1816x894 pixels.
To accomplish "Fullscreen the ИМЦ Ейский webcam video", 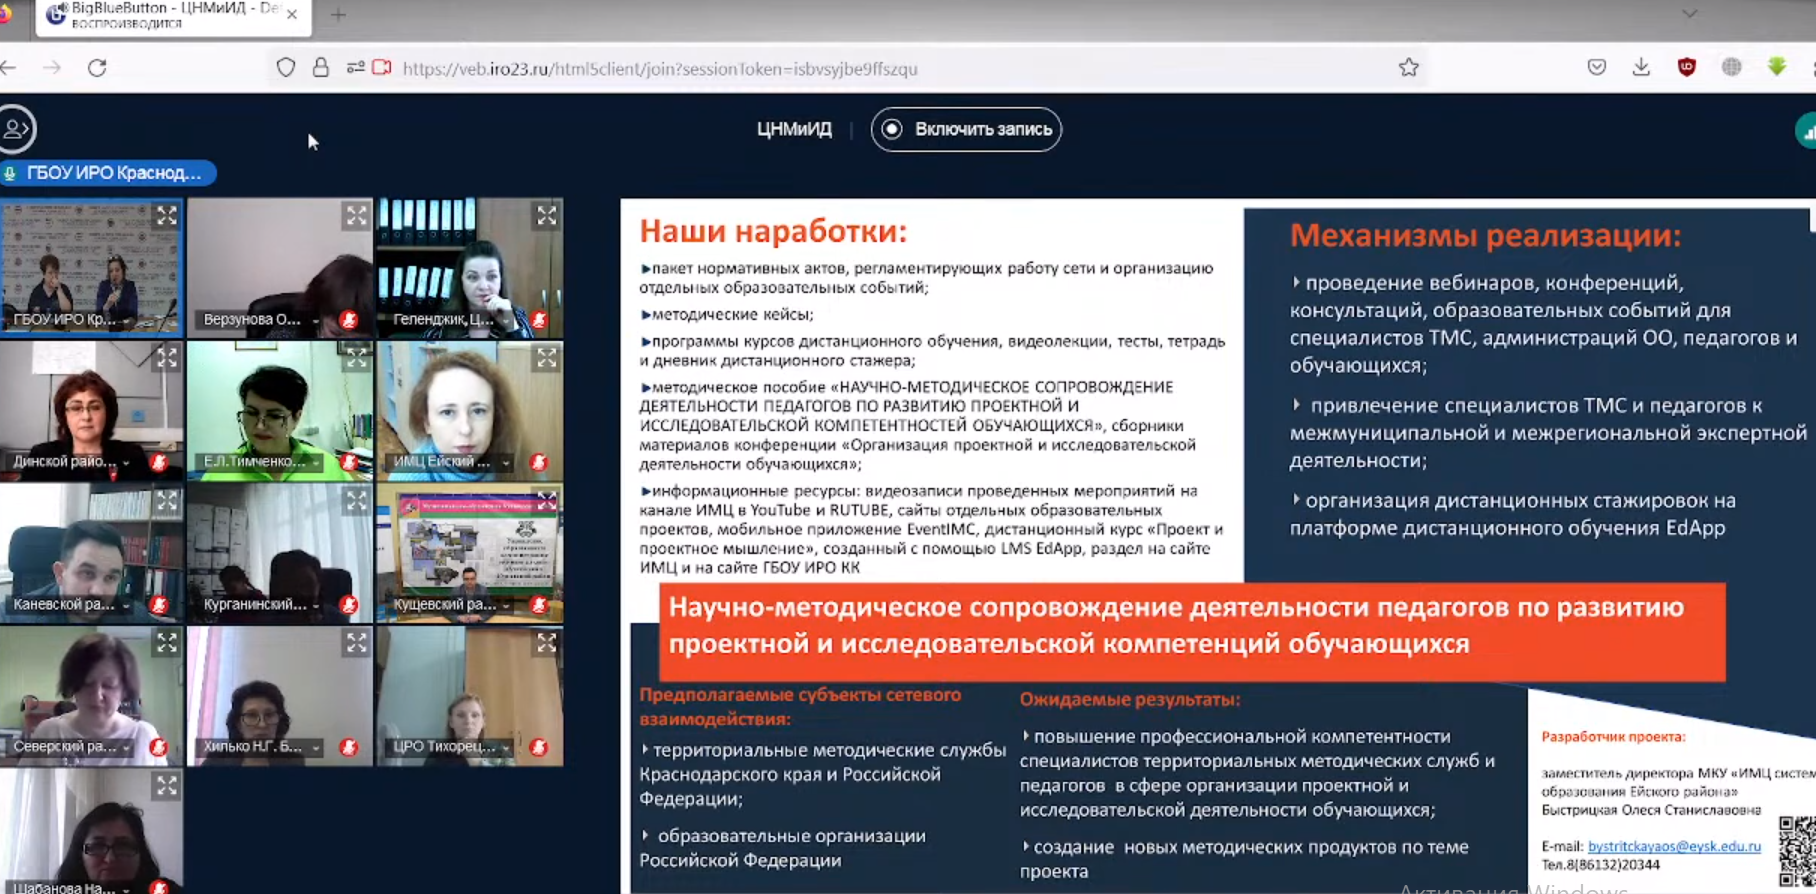I will point(546,358).
